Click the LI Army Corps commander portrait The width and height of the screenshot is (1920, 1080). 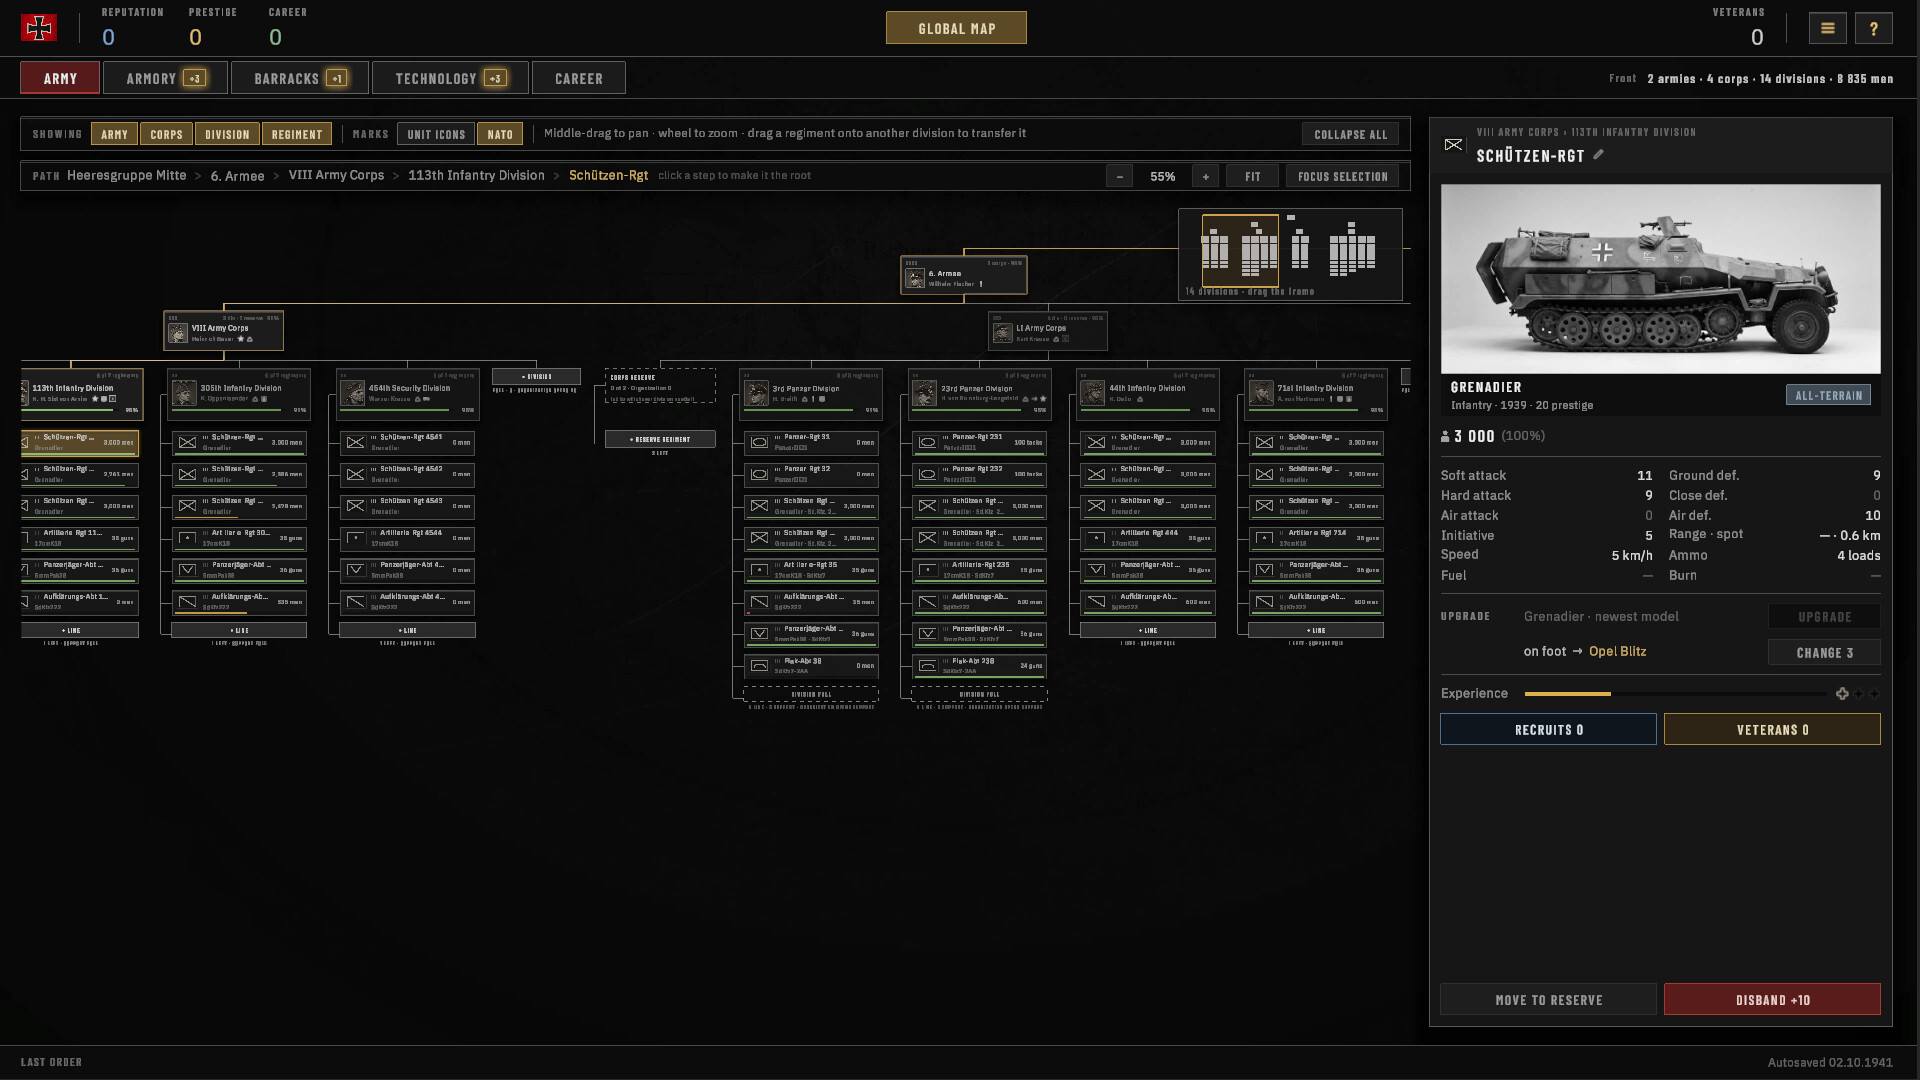pyautogui.click(x=1002, y=333)
